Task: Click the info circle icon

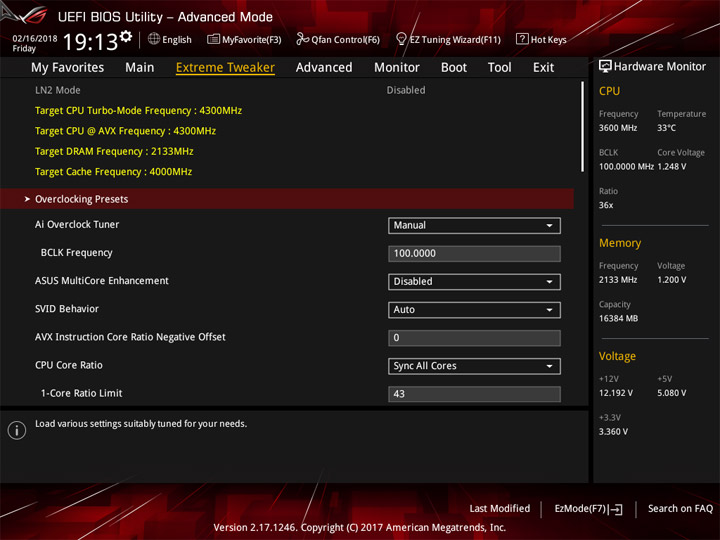Action: (x=17, y=430)
